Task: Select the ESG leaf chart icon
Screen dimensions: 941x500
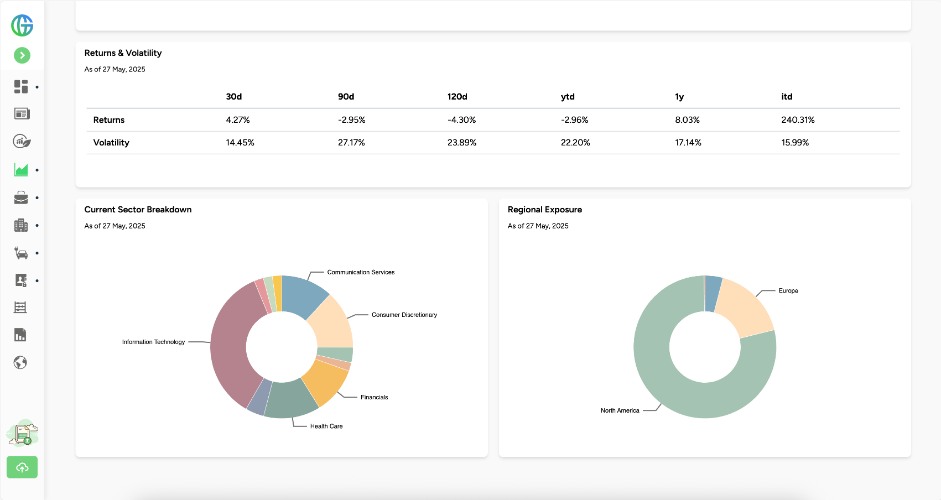Action: (x=21, y=142)
